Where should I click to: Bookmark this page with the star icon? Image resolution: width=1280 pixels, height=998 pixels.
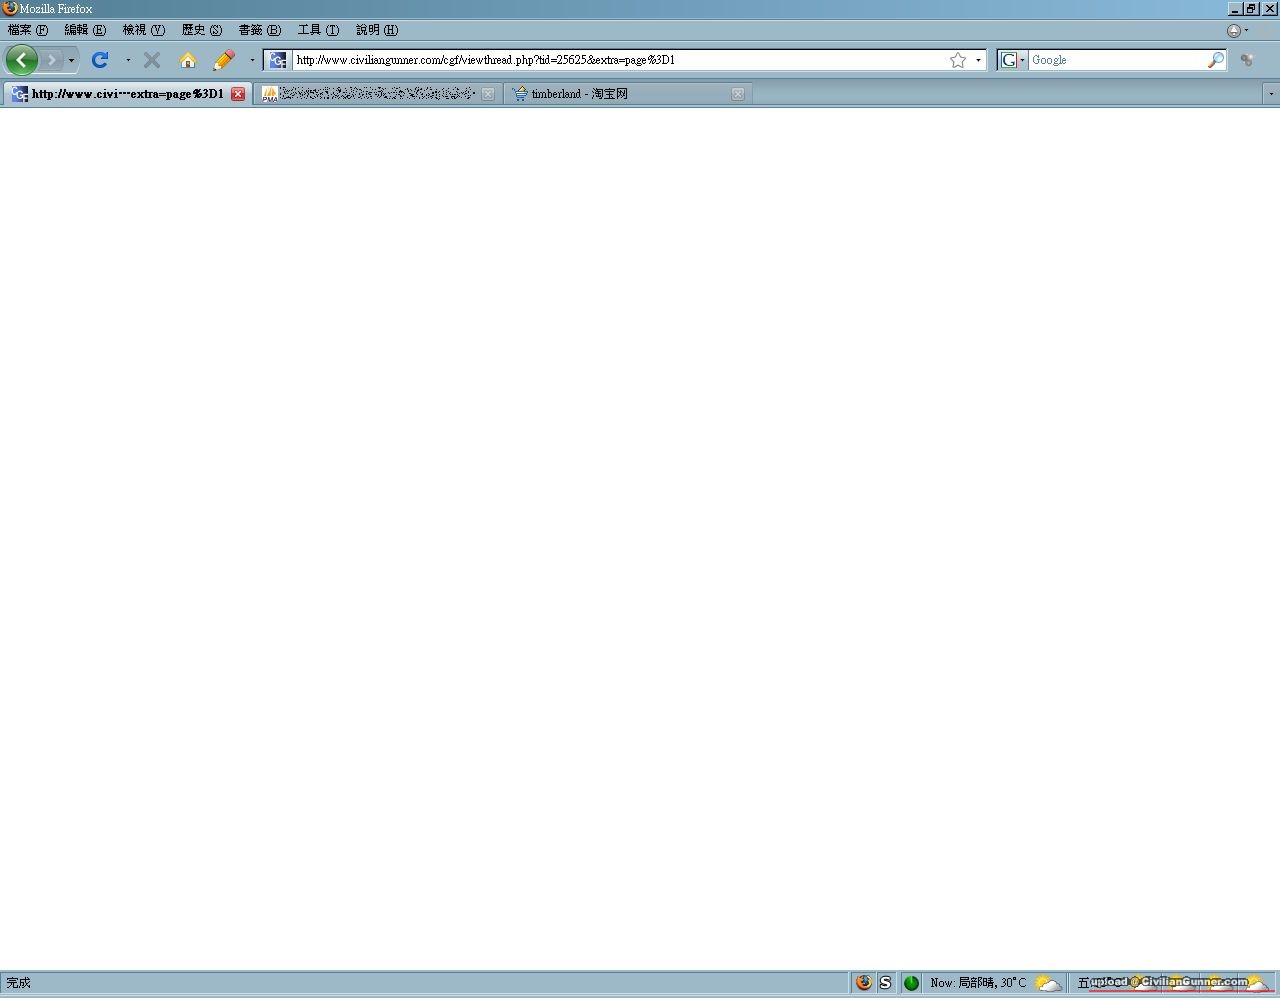[x=957, y=60]
